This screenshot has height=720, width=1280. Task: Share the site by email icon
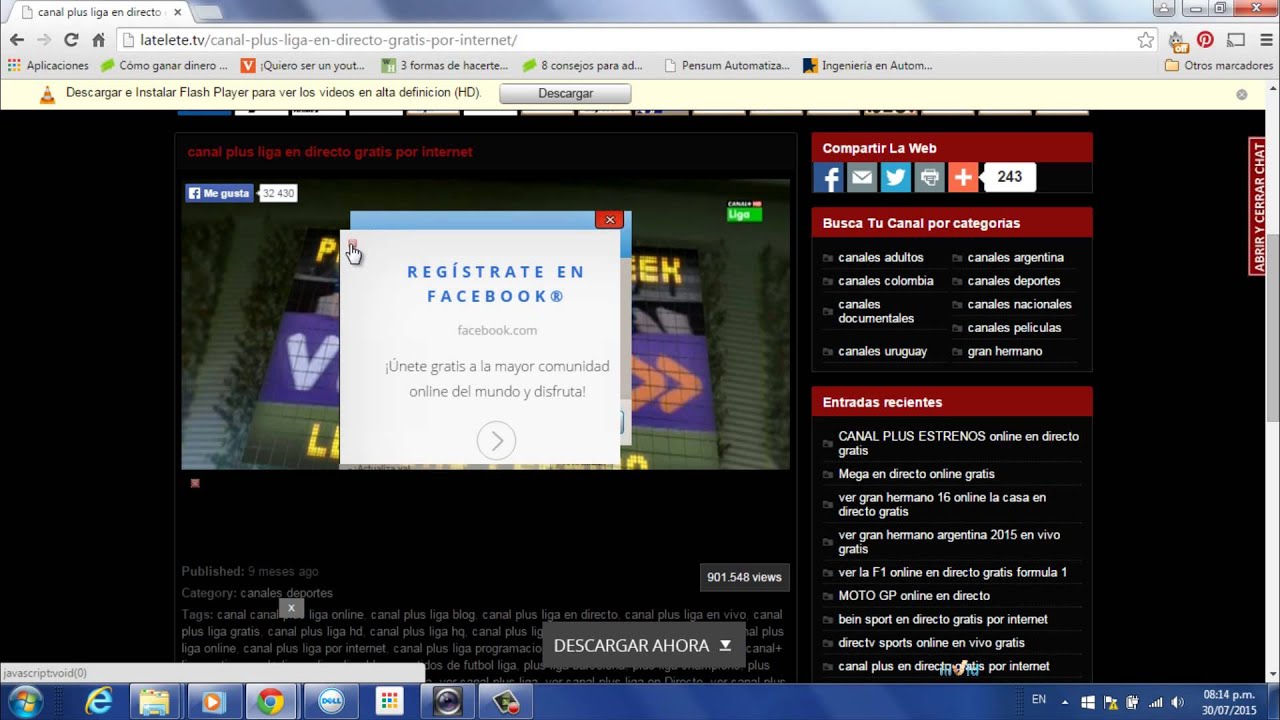862,177
